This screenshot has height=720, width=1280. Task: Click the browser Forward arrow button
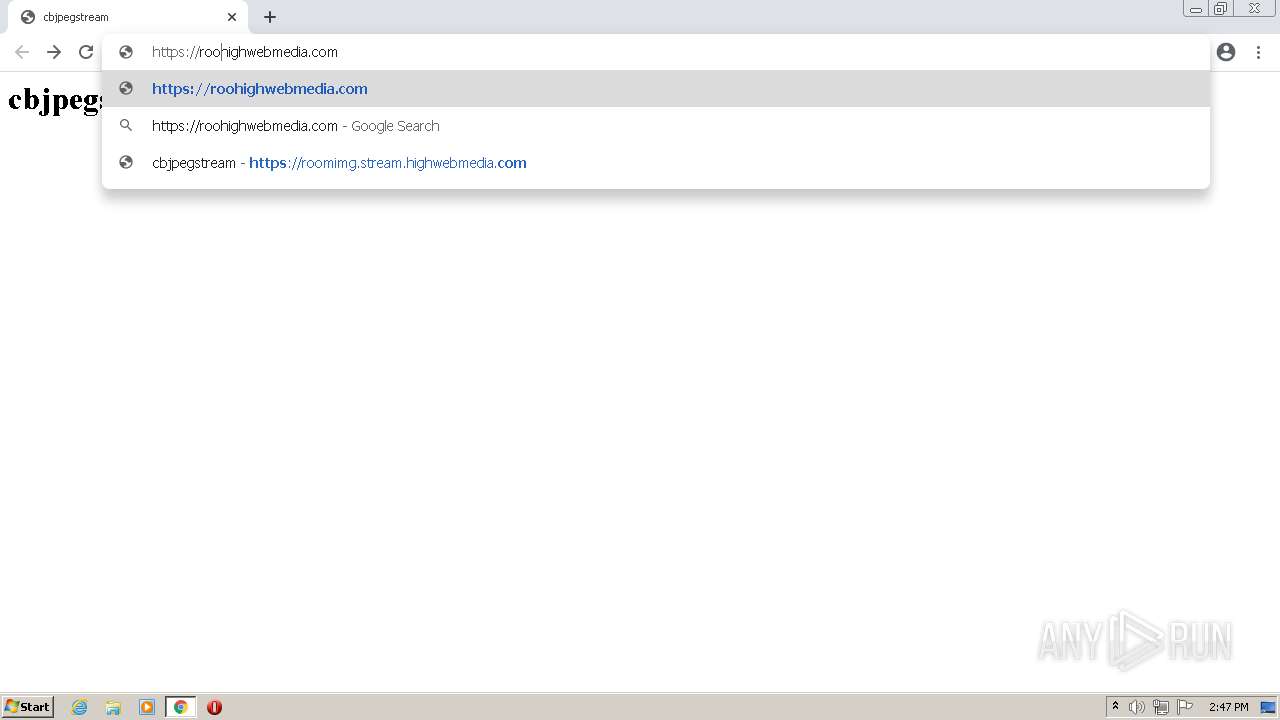pos(54,52)
